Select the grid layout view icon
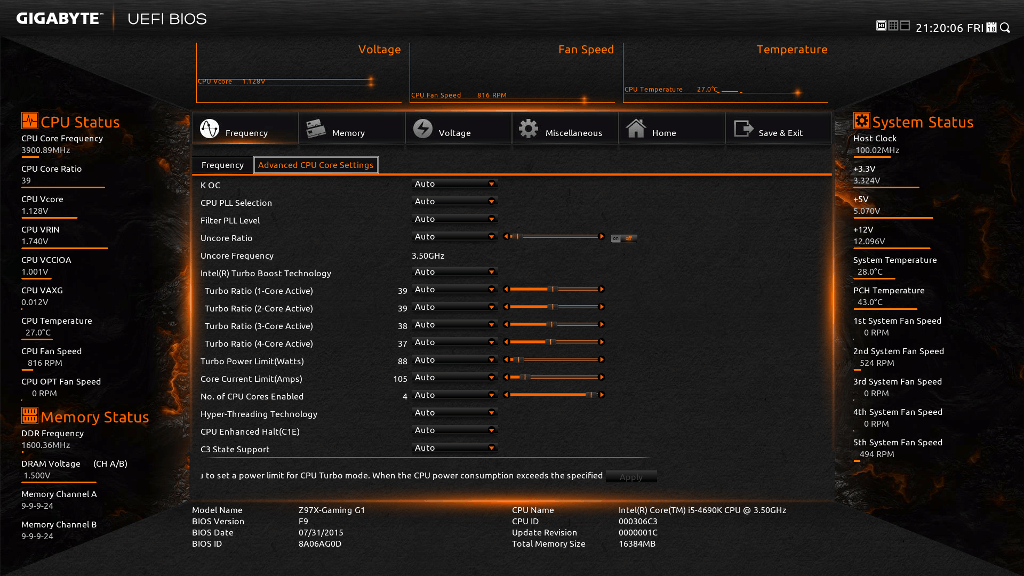Viewport: 1024px width, 576px height. coord(893,25)
